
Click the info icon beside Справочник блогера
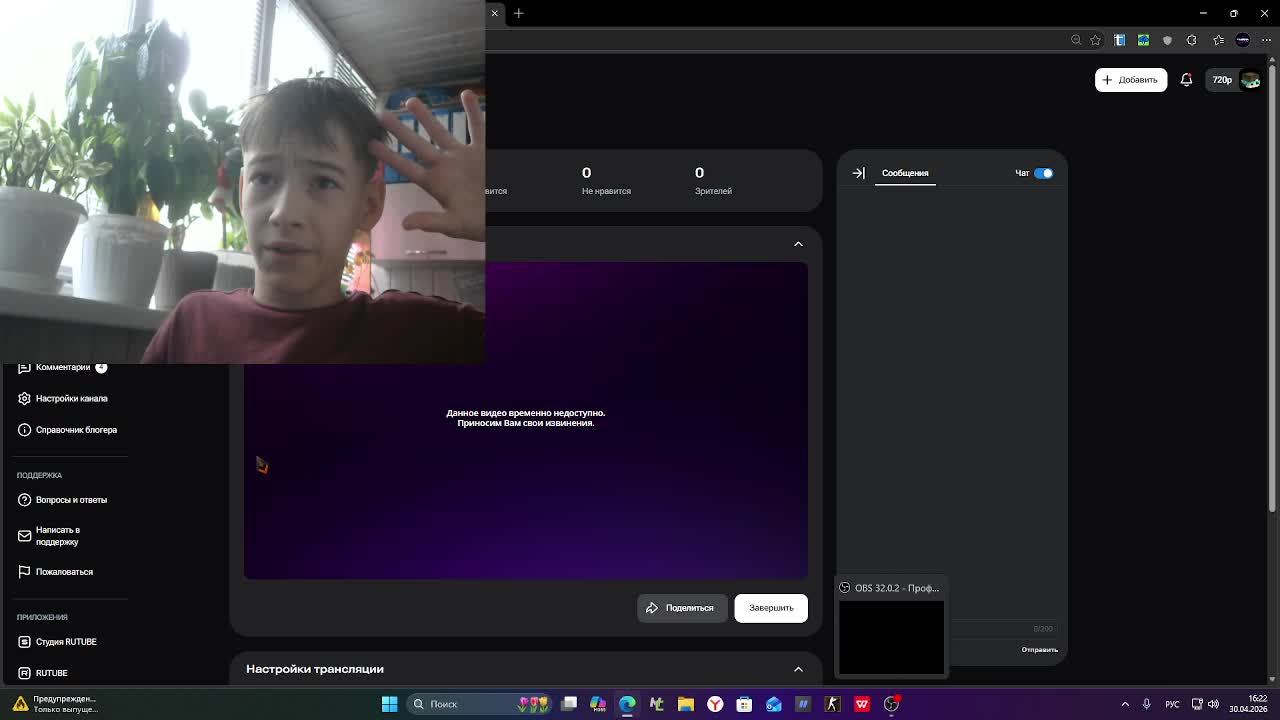coord(24,430)
